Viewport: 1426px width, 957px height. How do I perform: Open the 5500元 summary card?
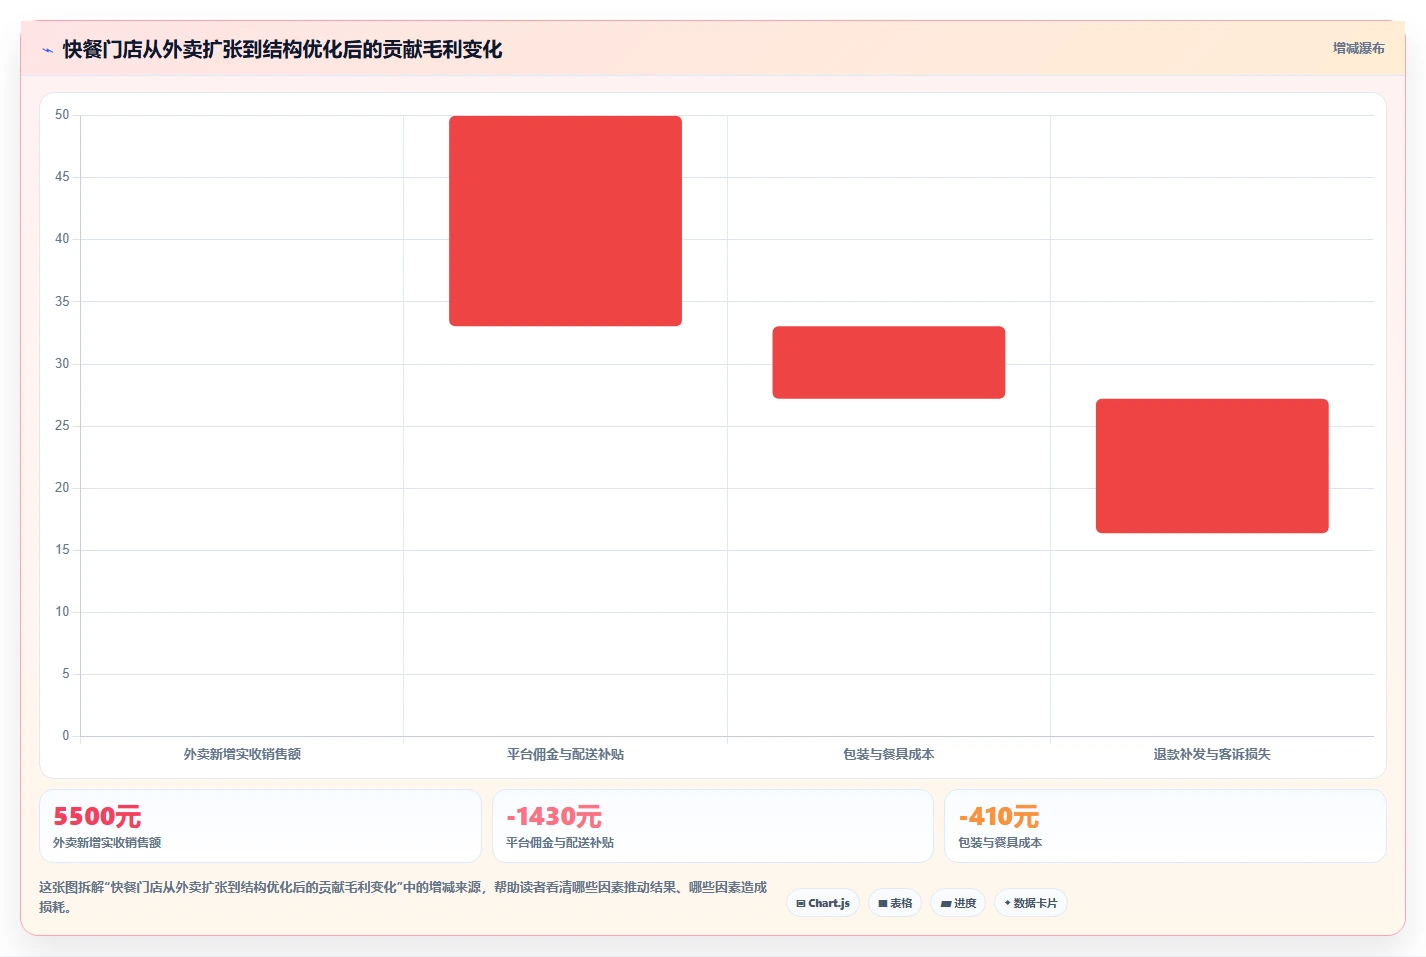pos(260,826)
